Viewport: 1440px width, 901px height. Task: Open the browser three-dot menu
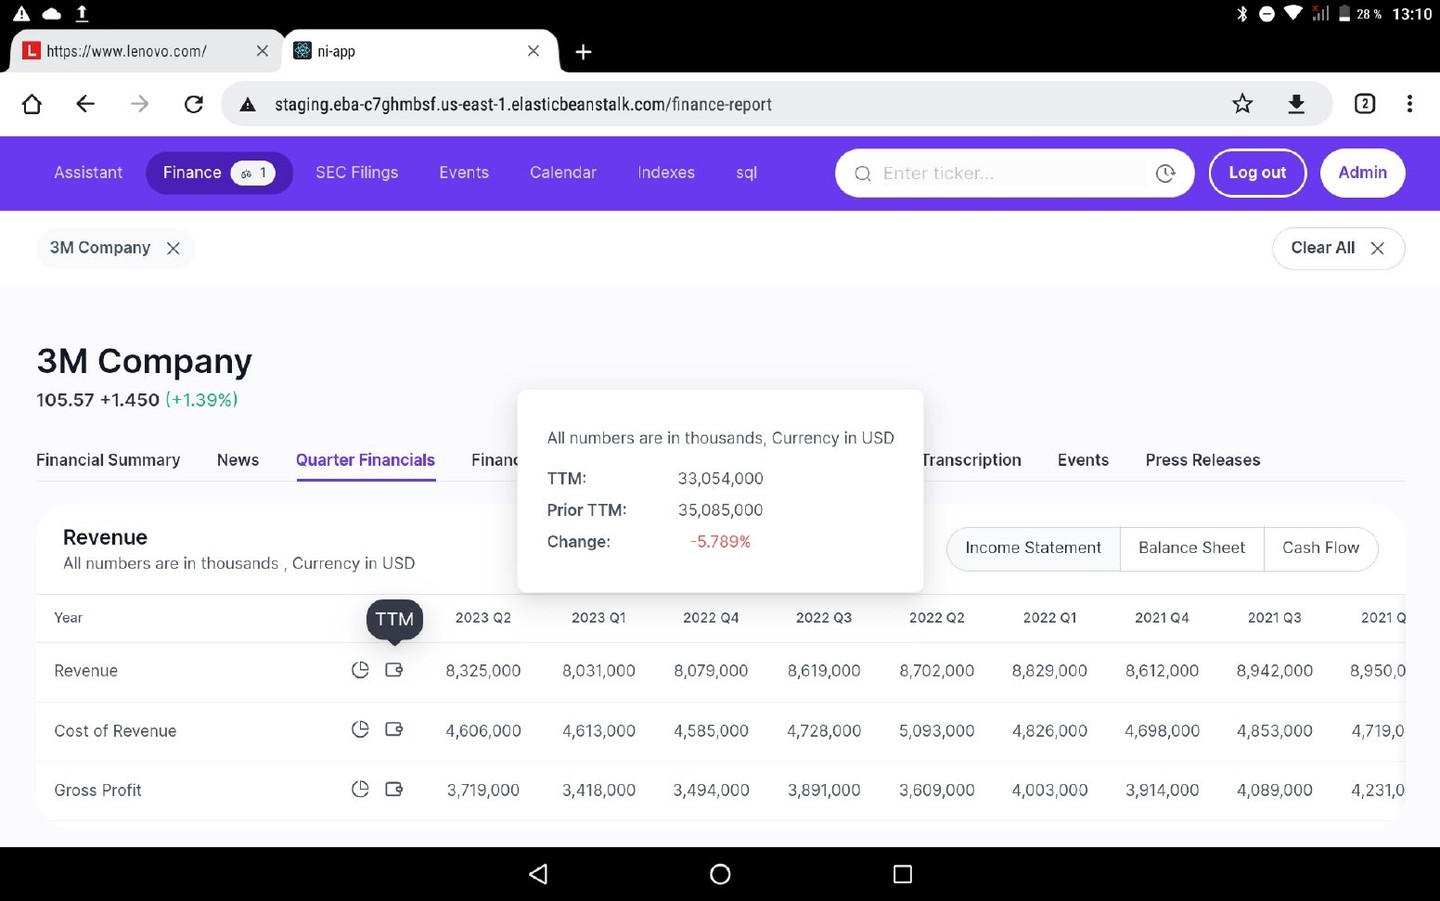[1409, 104]
